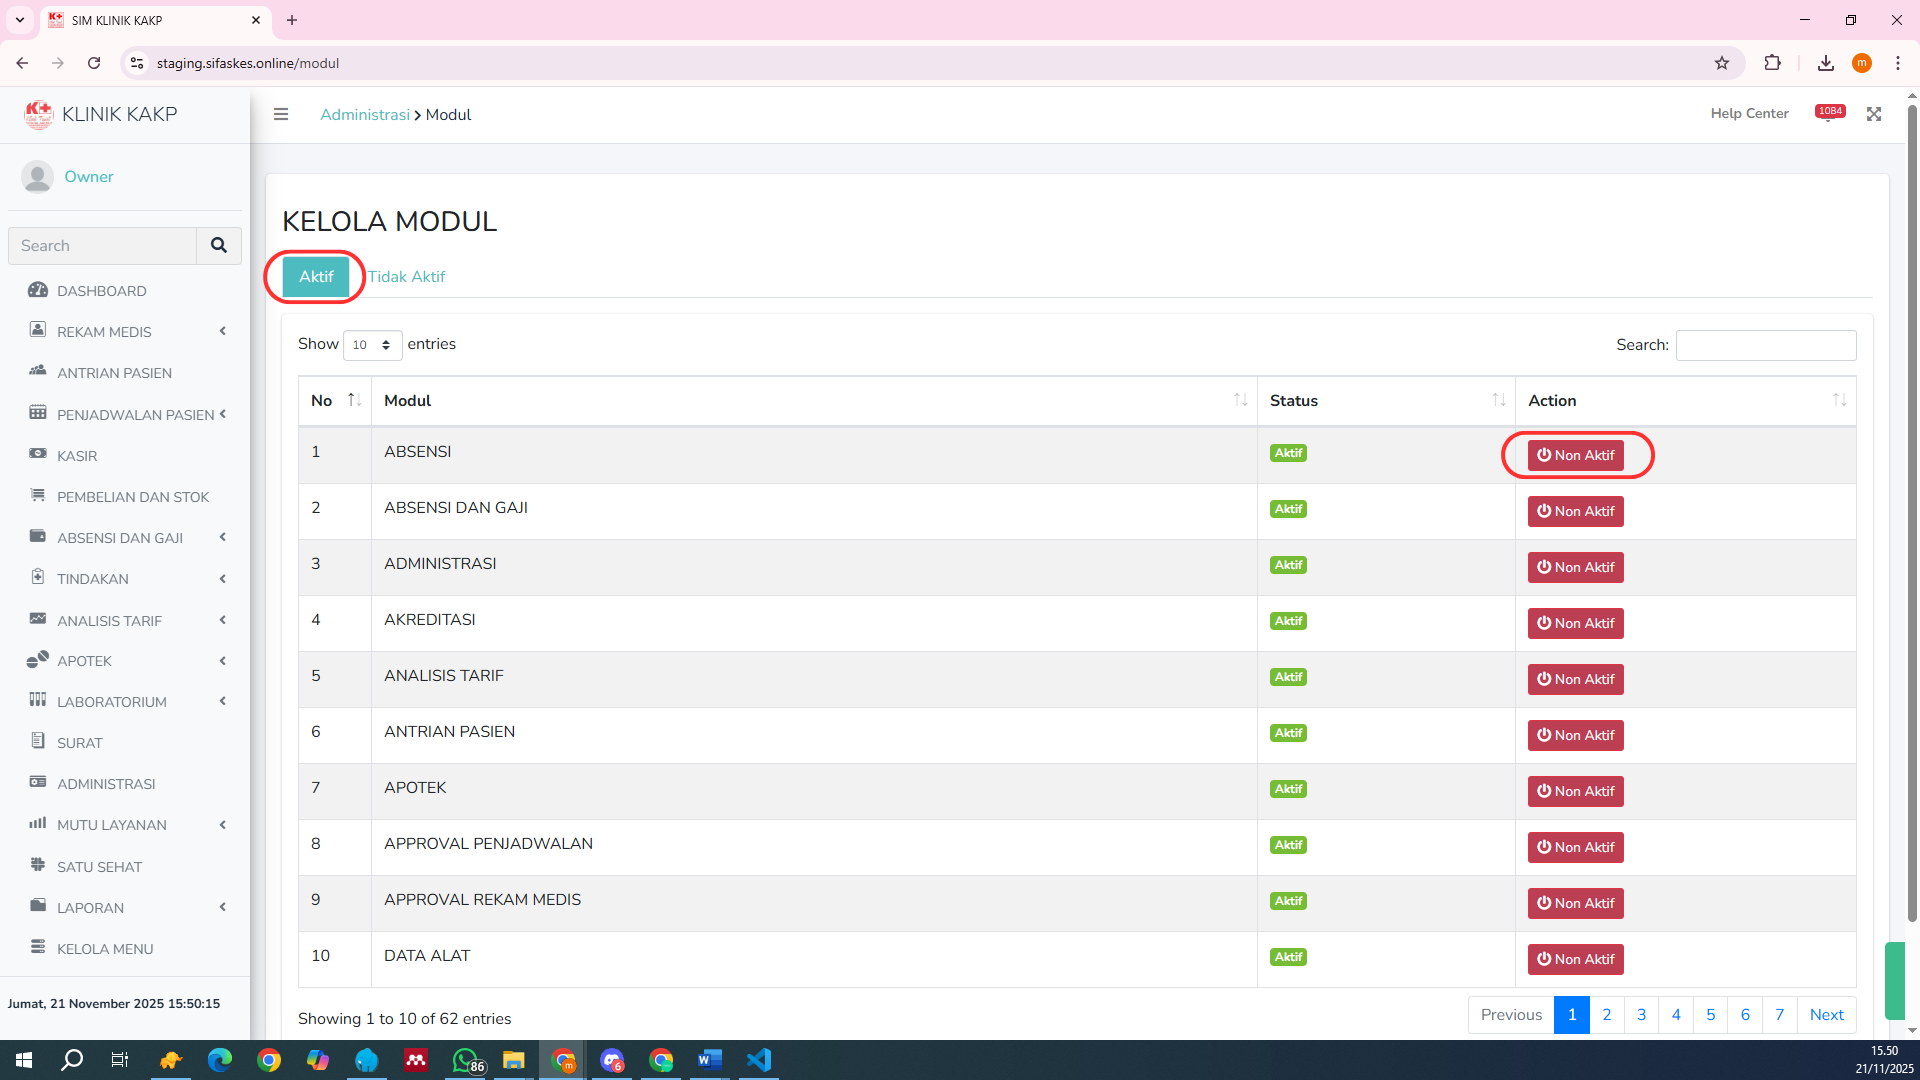Open Satu Sehat sidebar icon
1920x1080 pixels.
coord(38,865)
